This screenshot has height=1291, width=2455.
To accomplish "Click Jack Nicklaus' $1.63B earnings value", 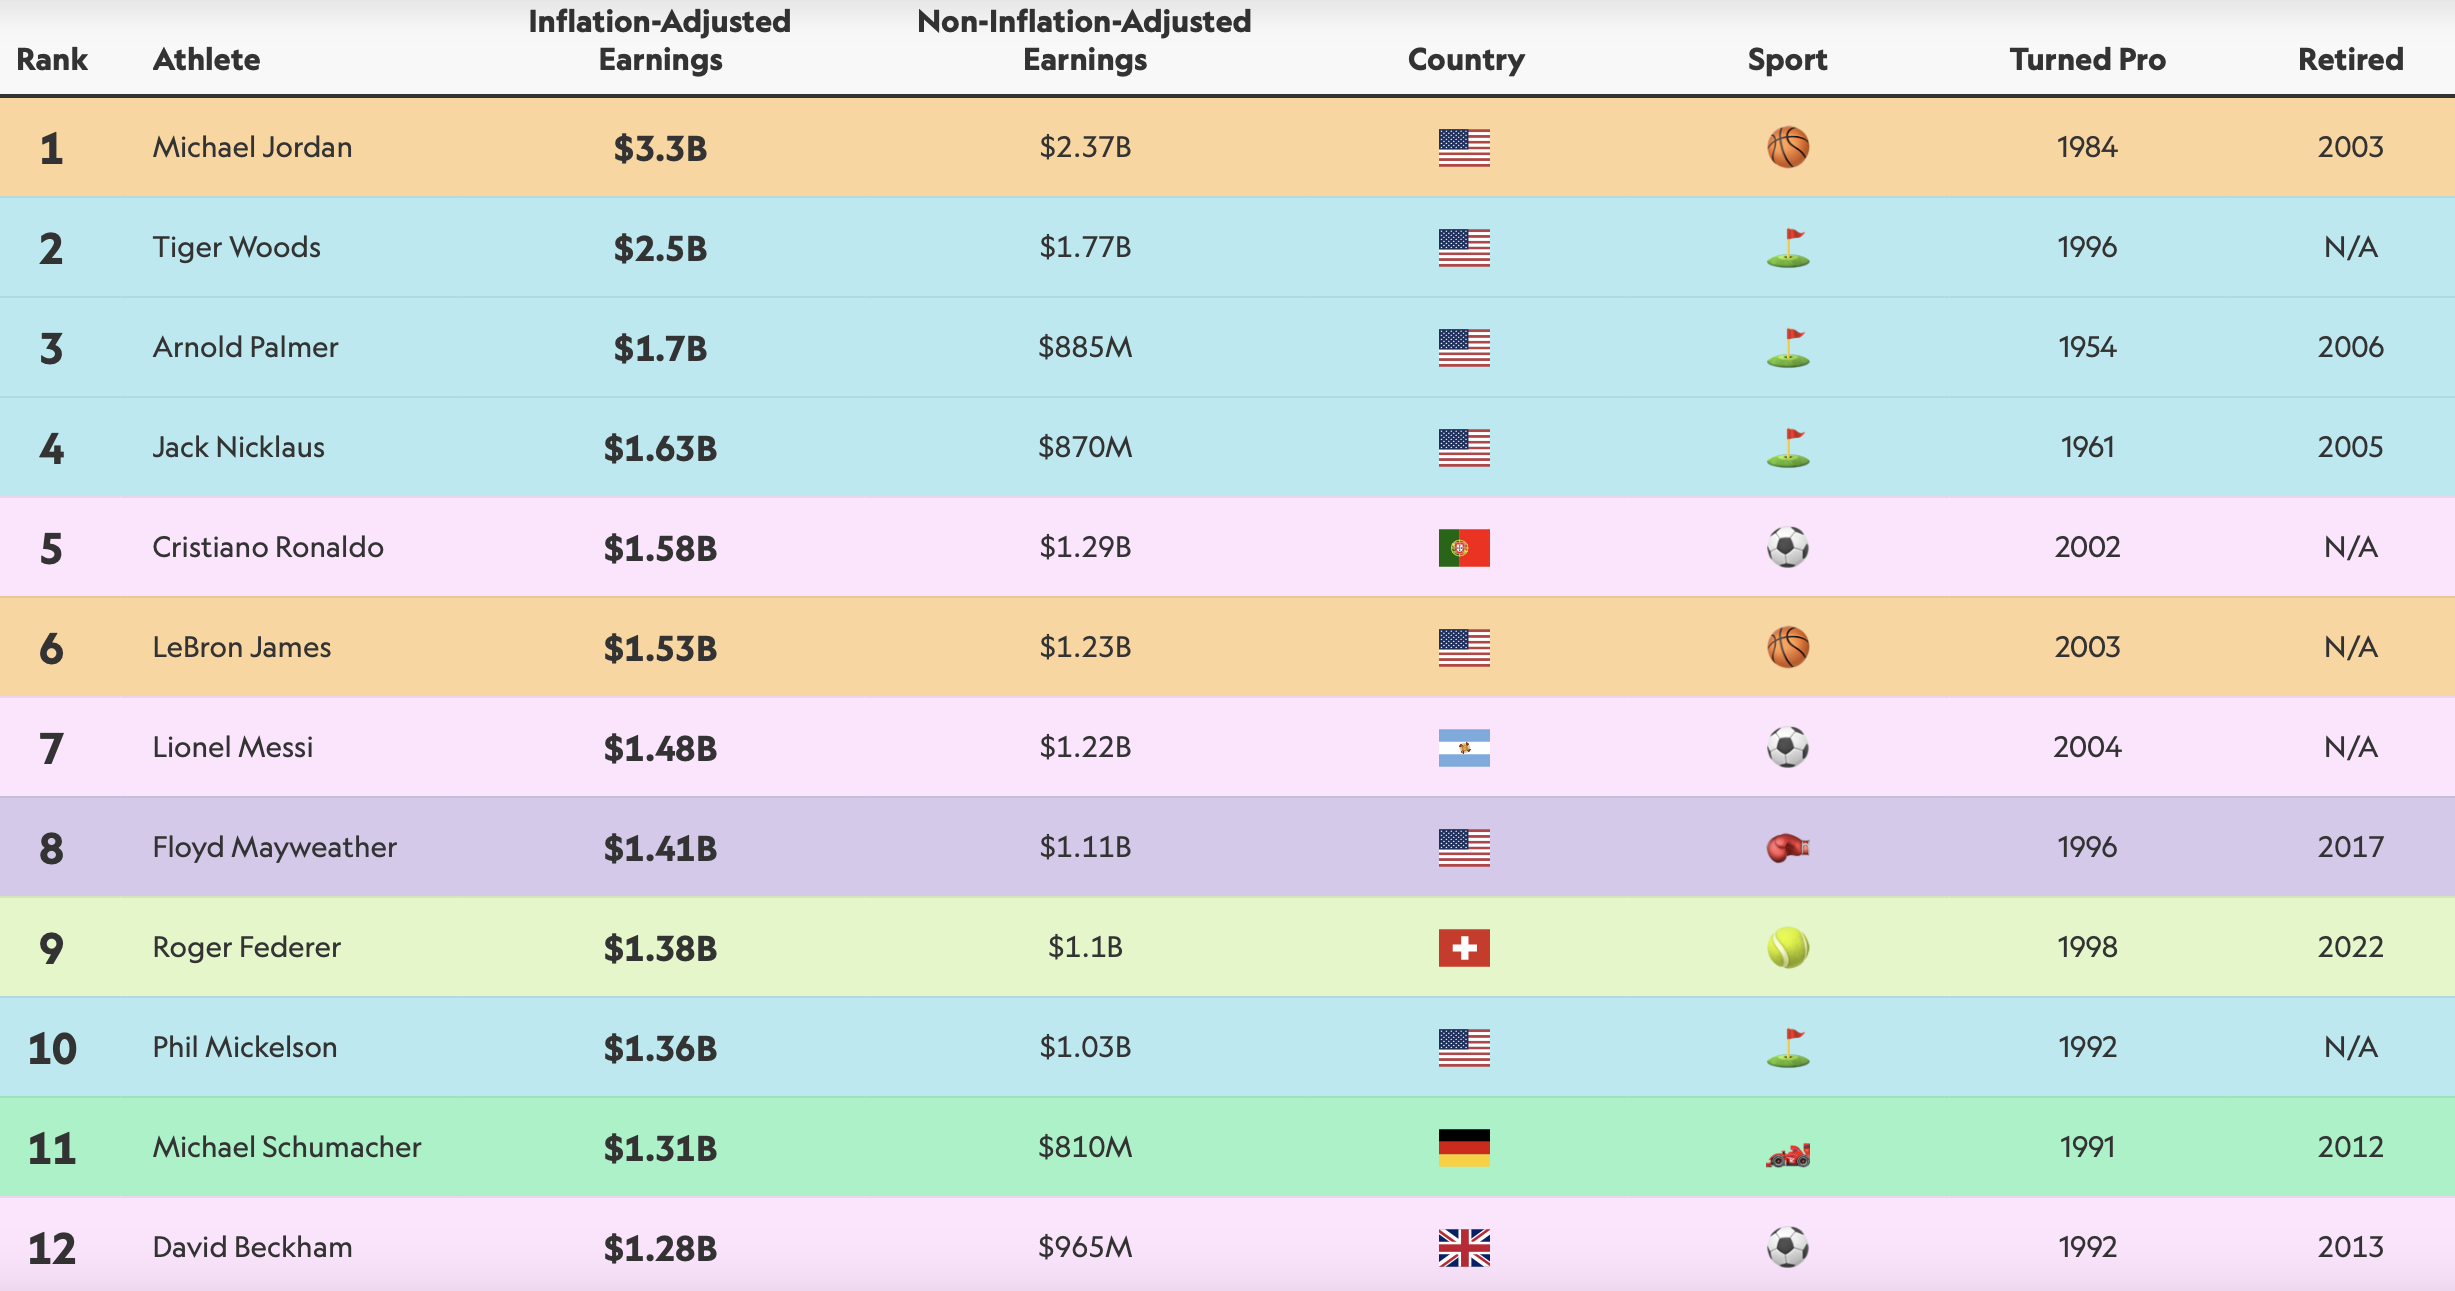I will 660,448.
